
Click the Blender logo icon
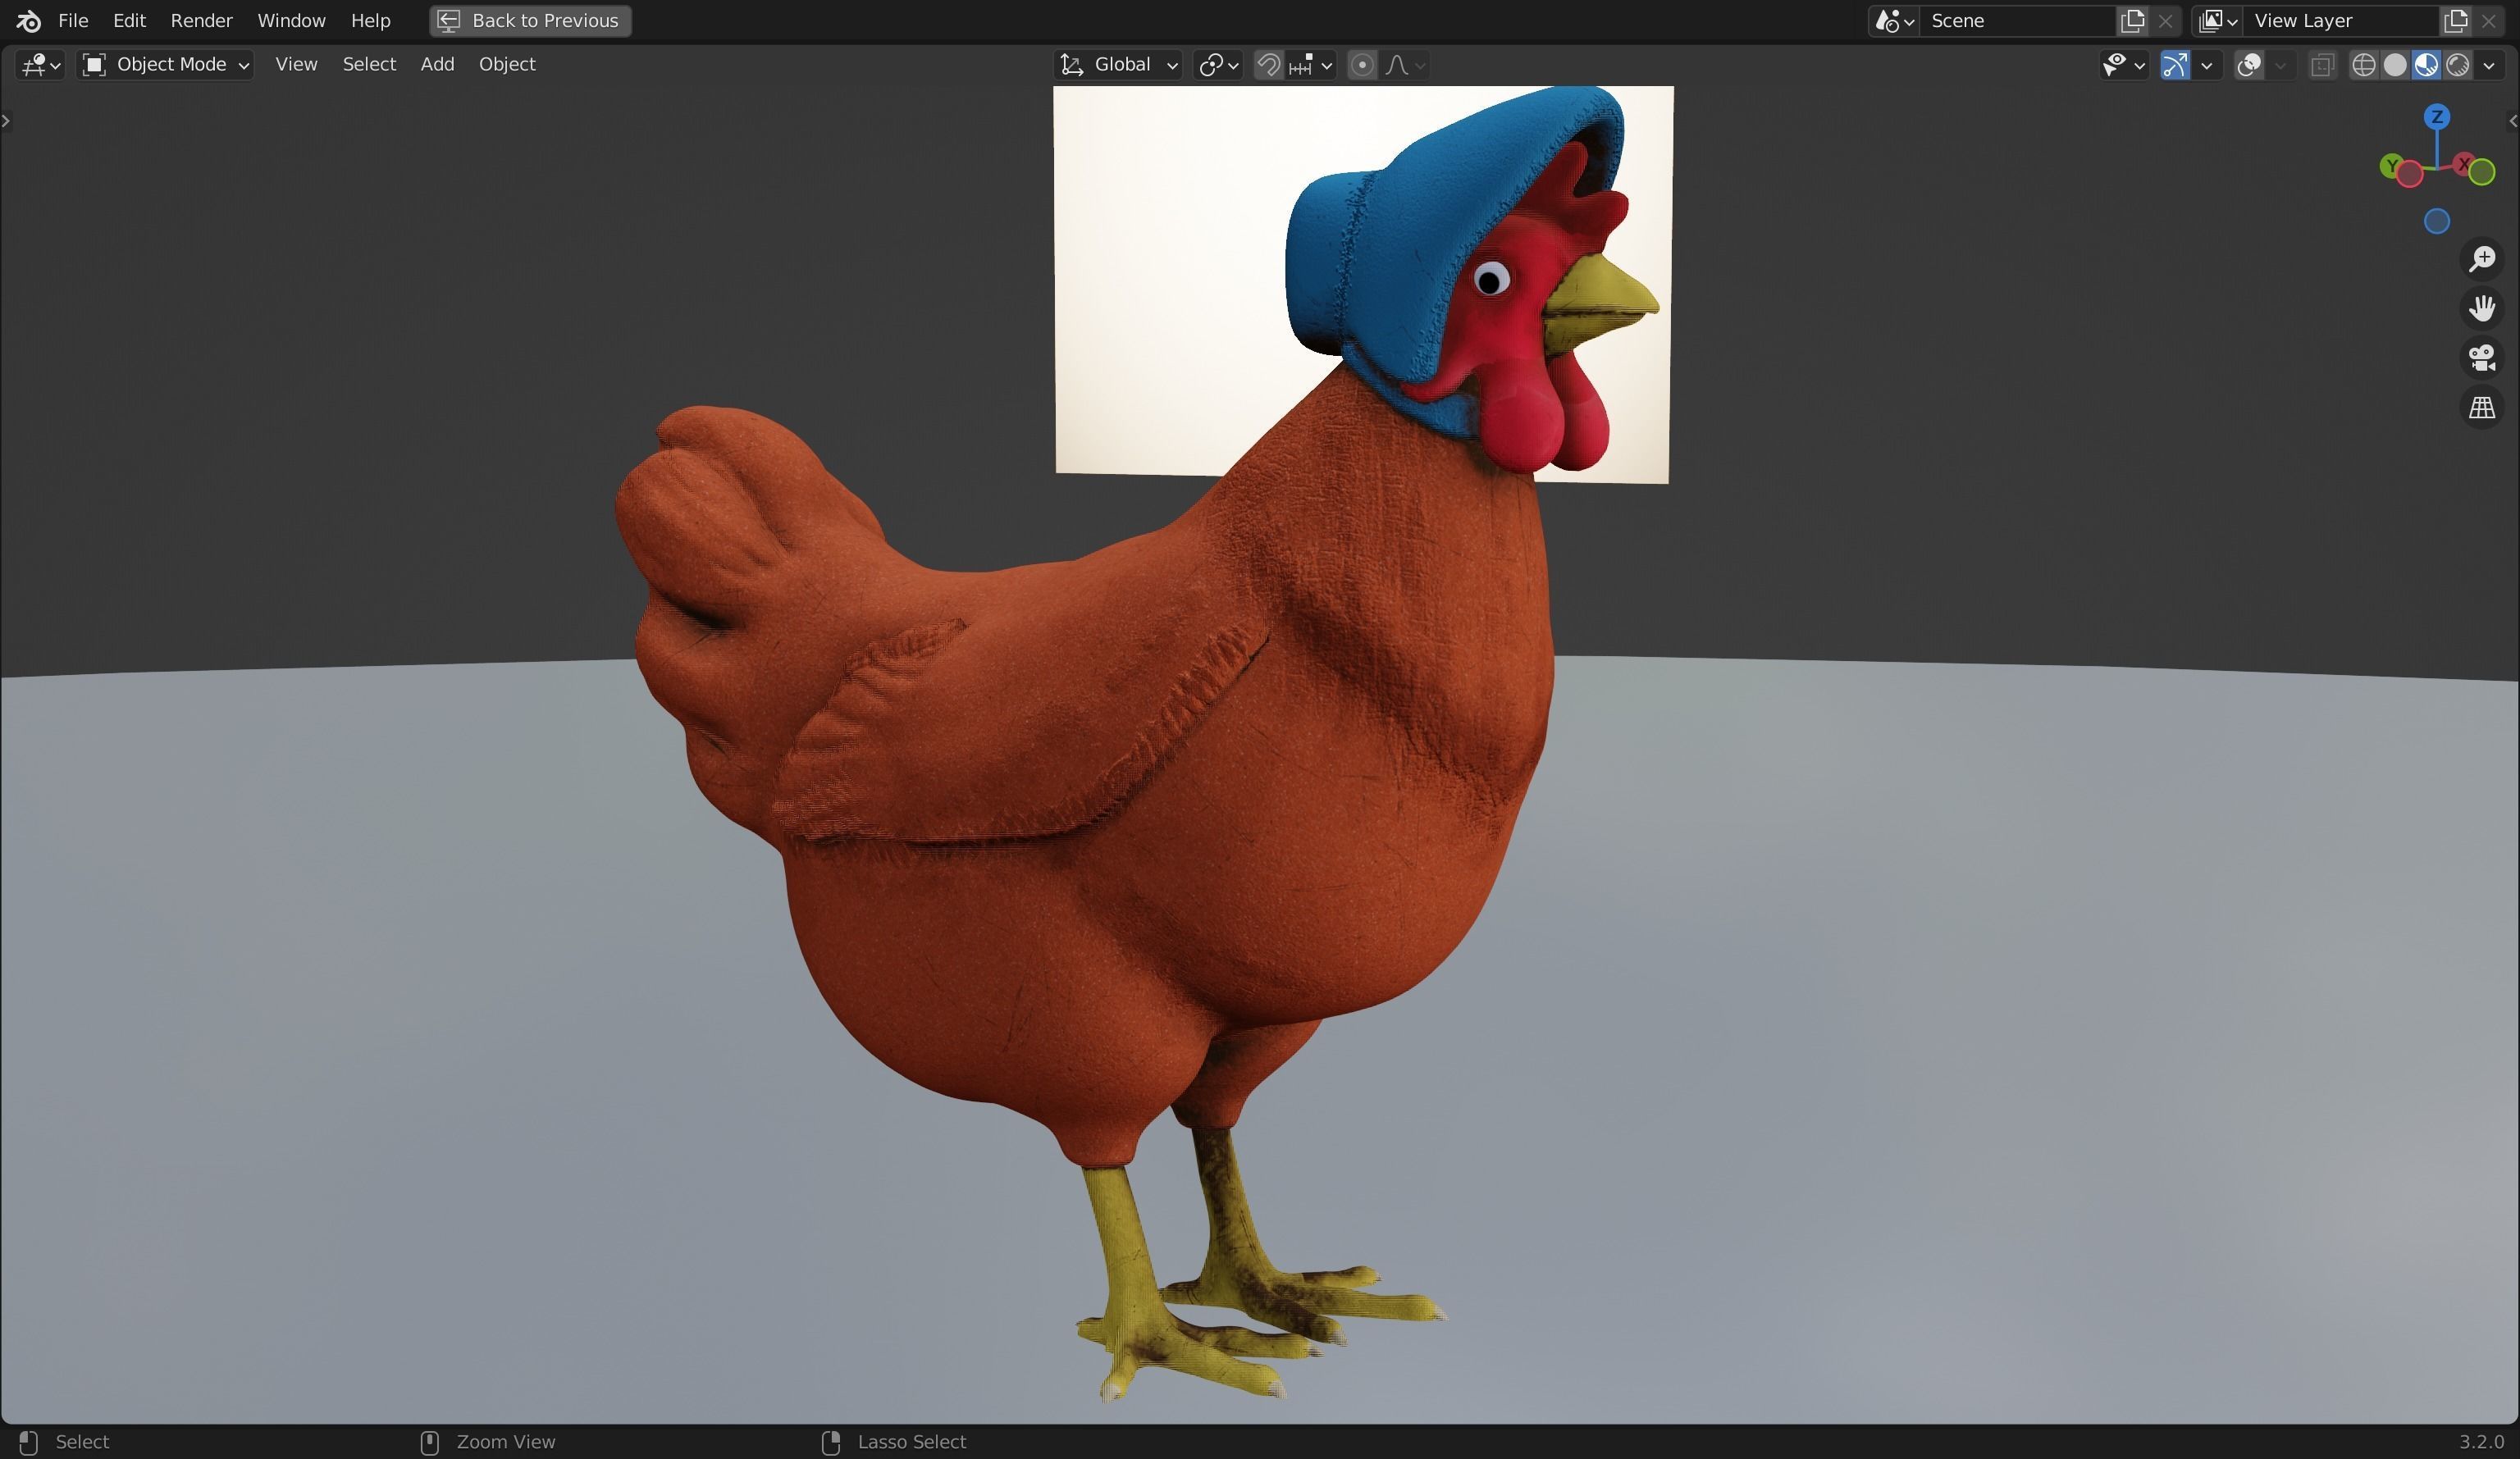pos(28,20)
